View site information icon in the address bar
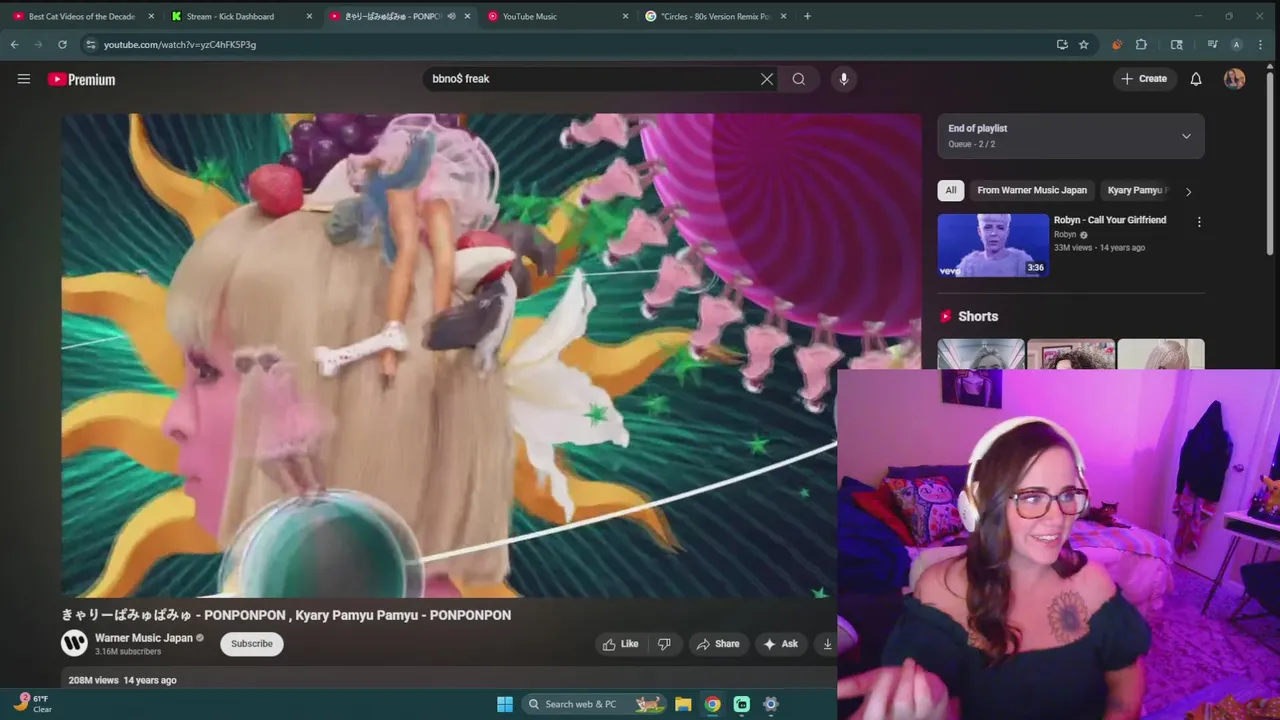This screenshot has width=1280, height=720. pos(90,44)
